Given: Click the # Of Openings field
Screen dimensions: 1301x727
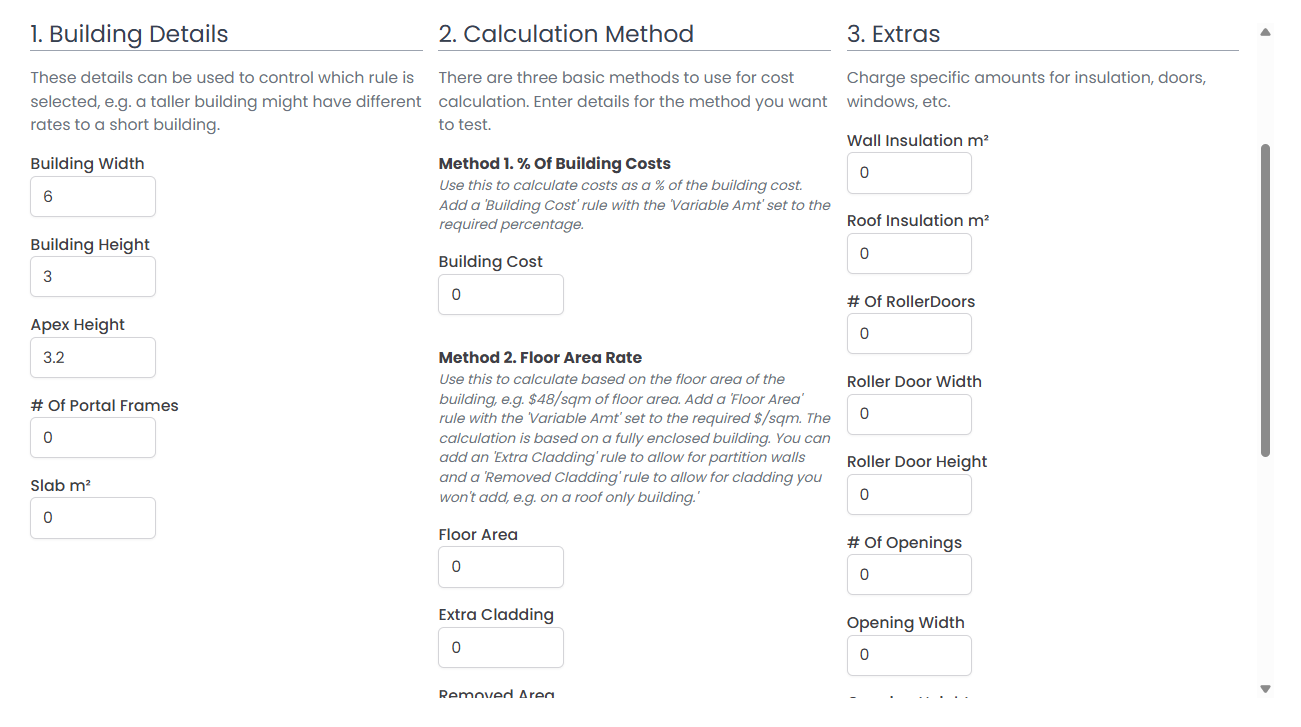Looking at the screenshot, I should [x=909, y=575].
